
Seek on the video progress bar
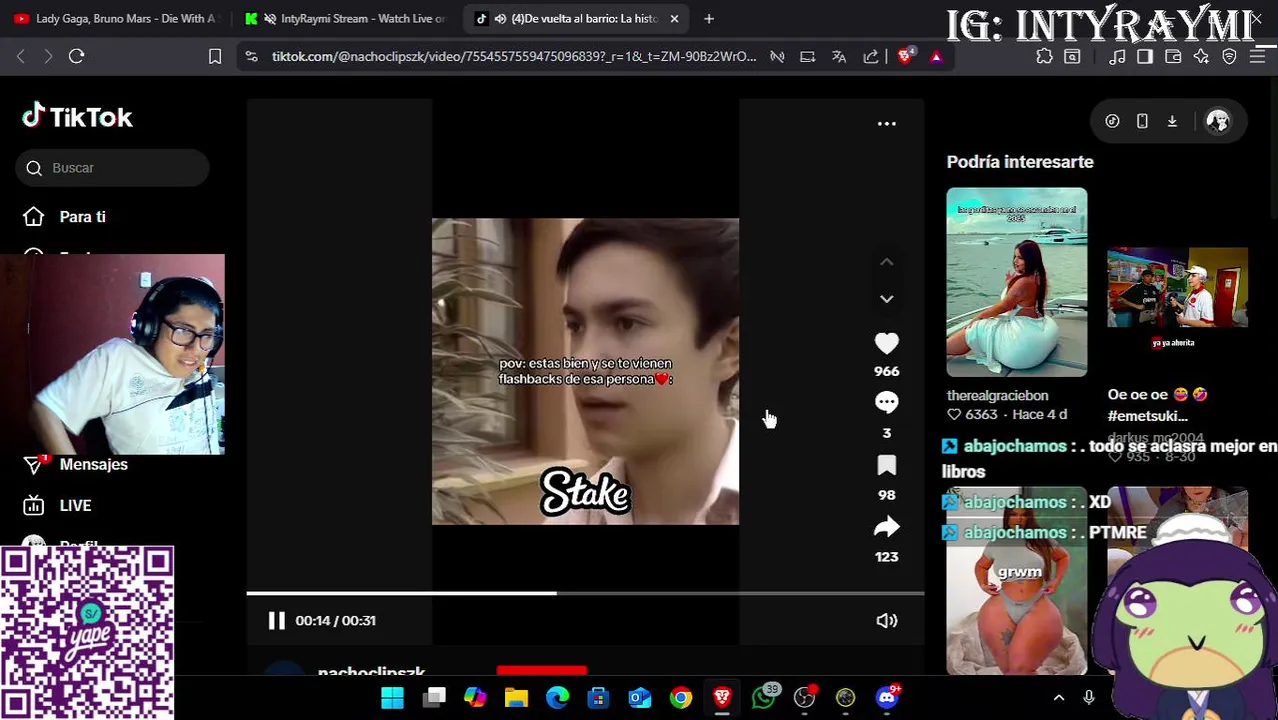585,593
